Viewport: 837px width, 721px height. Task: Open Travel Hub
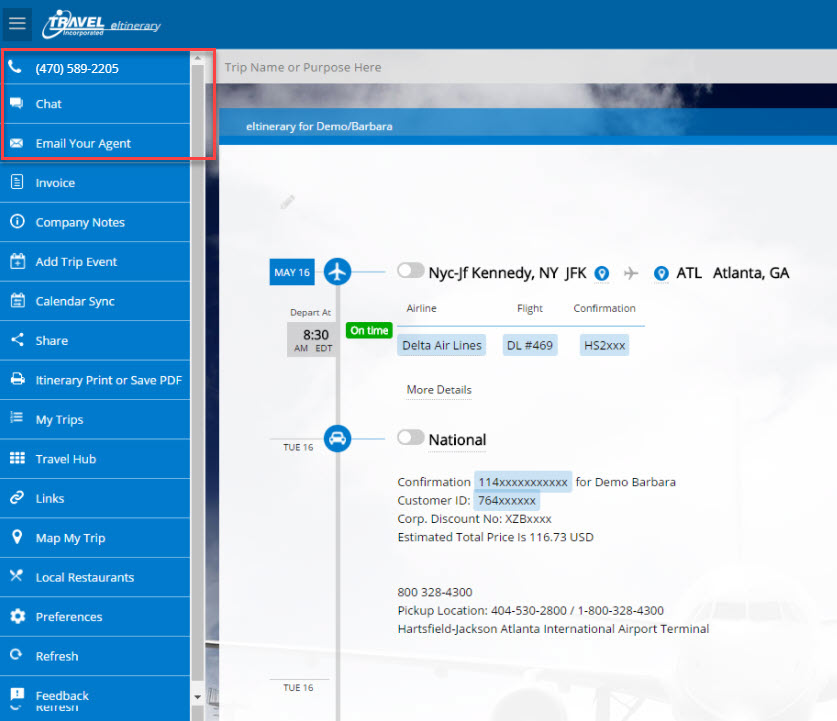(x=95, y=459)
